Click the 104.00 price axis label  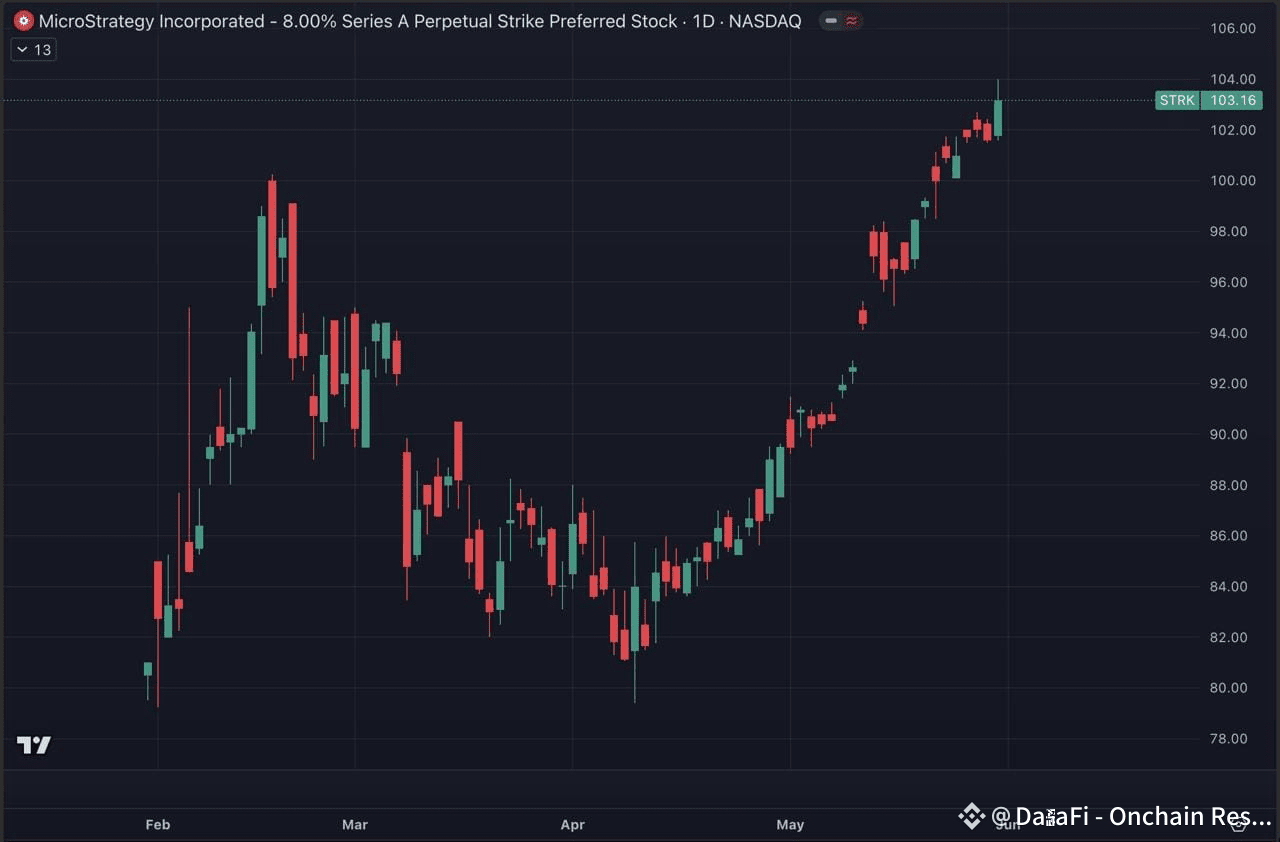click(1232, 79)
